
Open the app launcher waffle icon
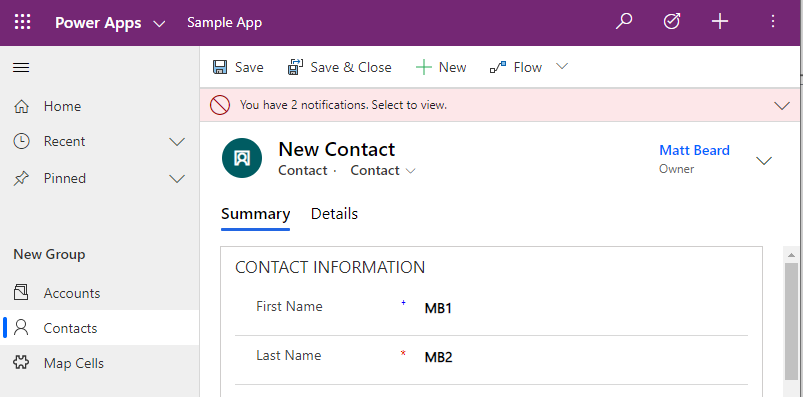(x=23, y=22)
